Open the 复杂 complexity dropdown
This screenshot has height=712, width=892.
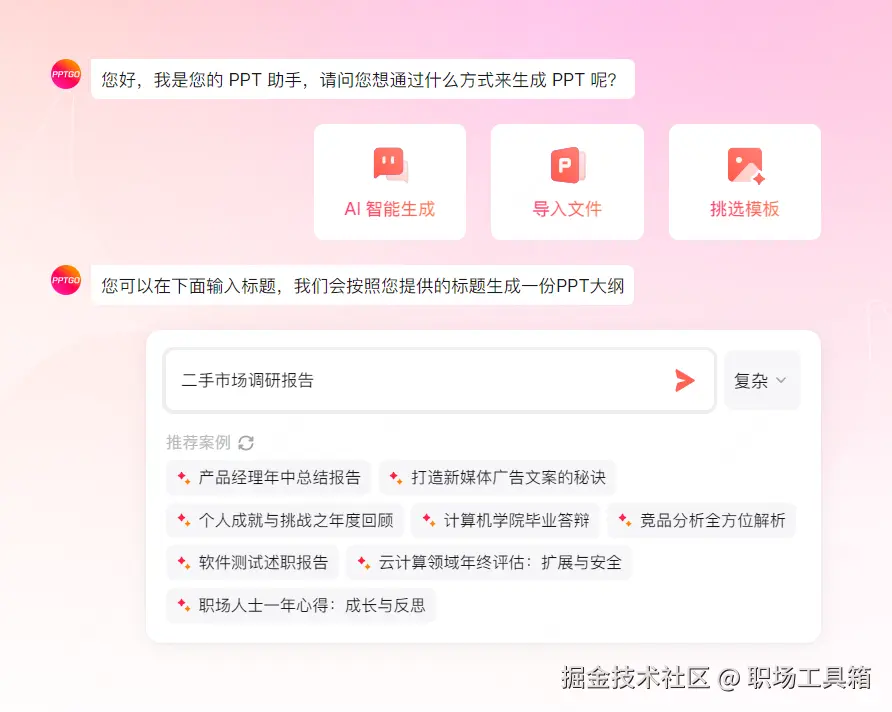[x=762, y=380]
